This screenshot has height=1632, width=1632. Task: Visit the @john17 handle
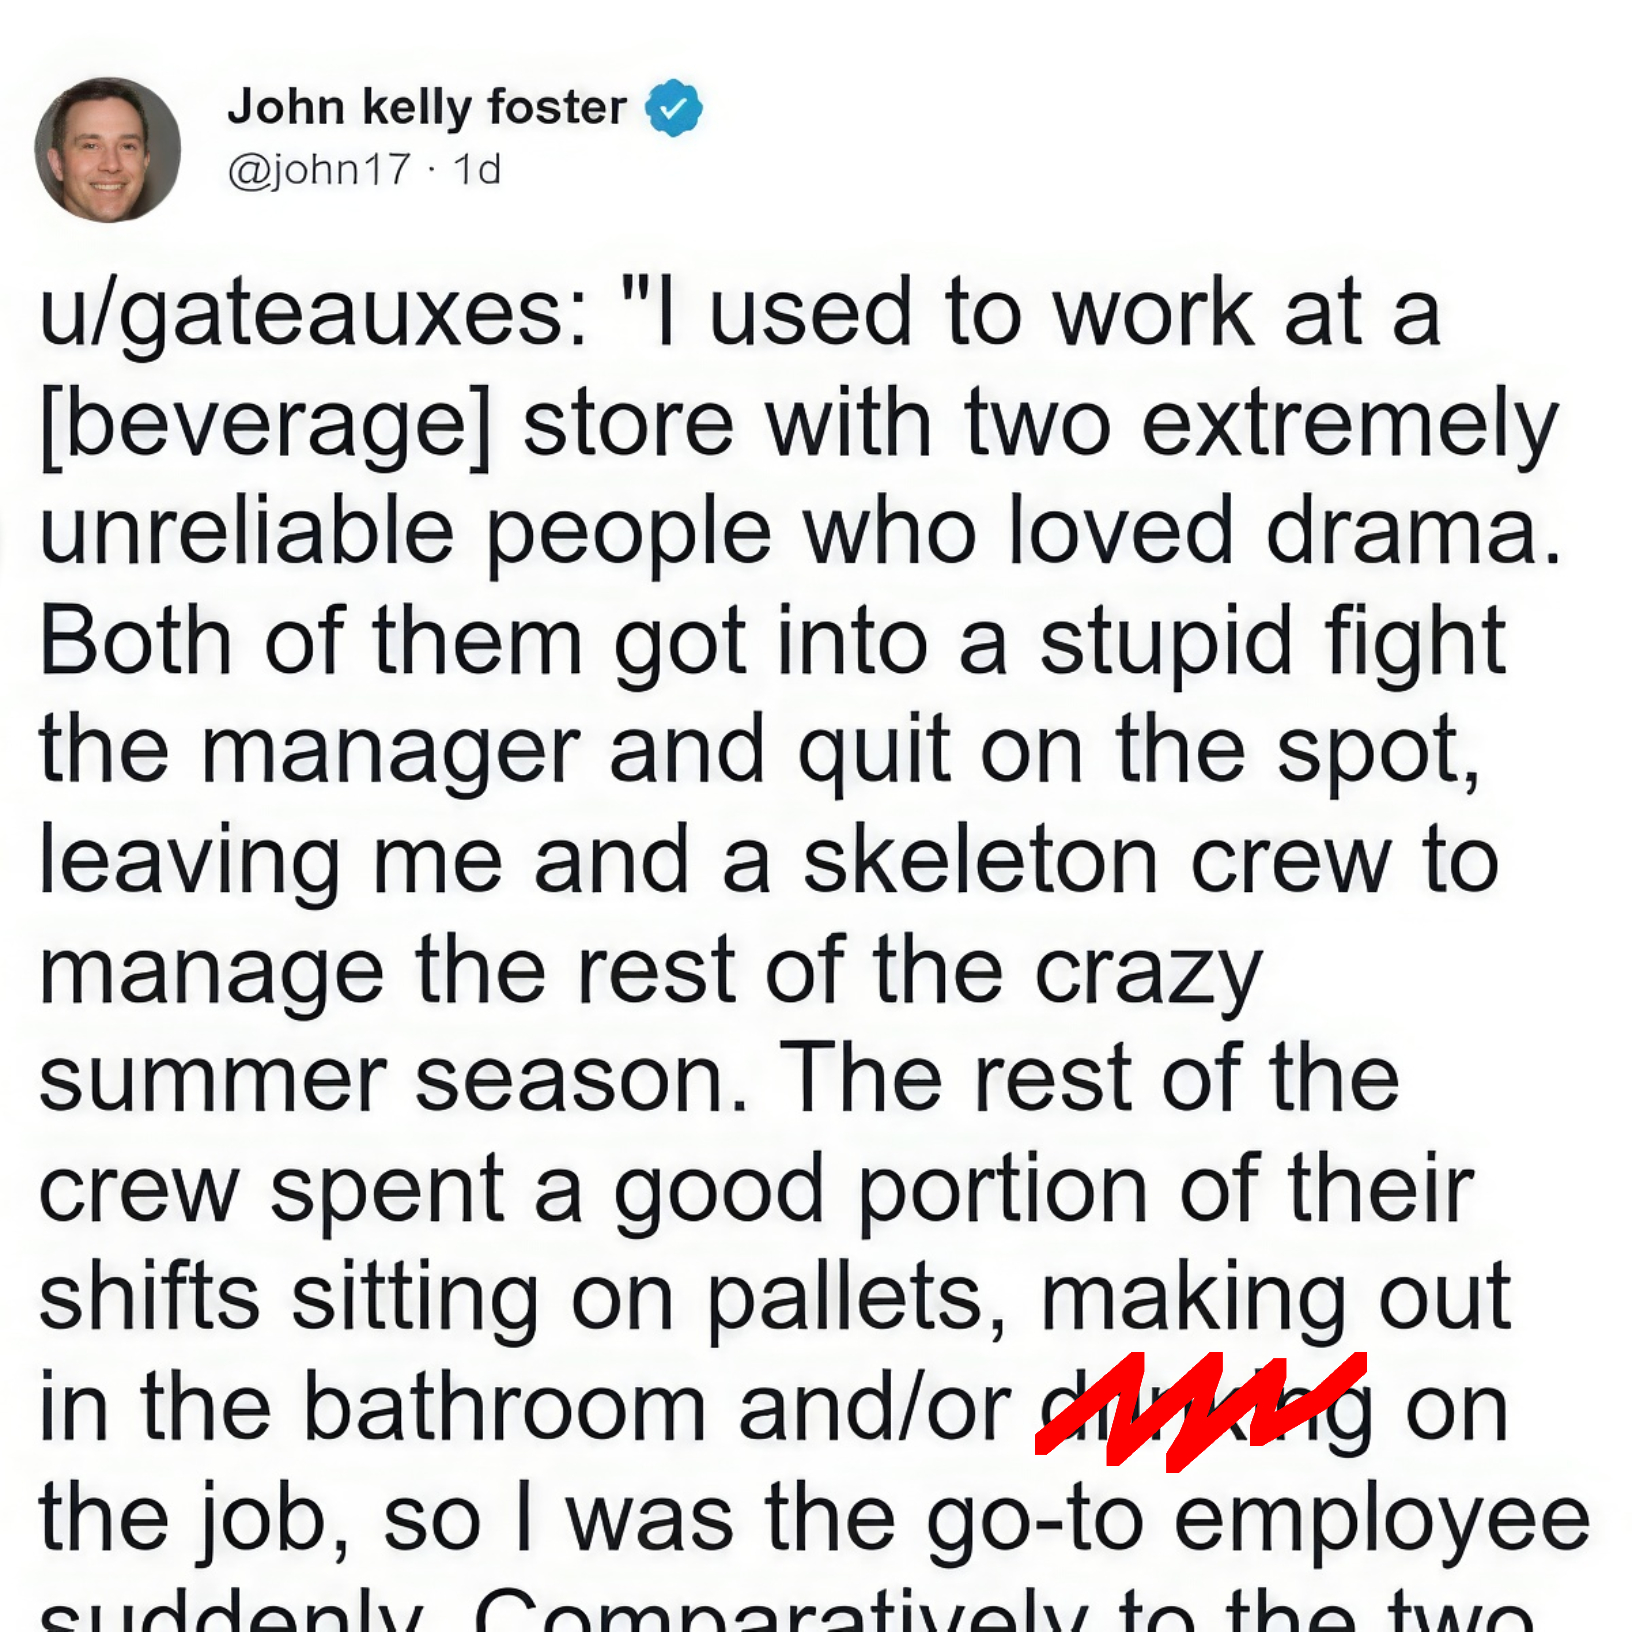click(319, 169)
